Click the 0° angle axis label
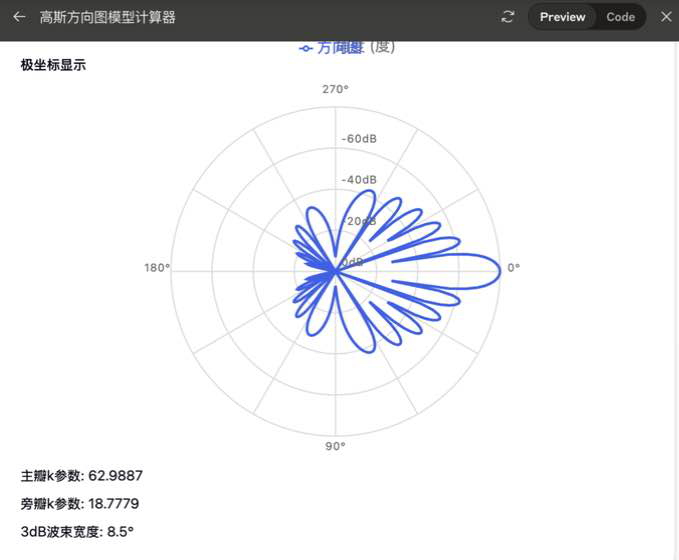 [514, 268]
